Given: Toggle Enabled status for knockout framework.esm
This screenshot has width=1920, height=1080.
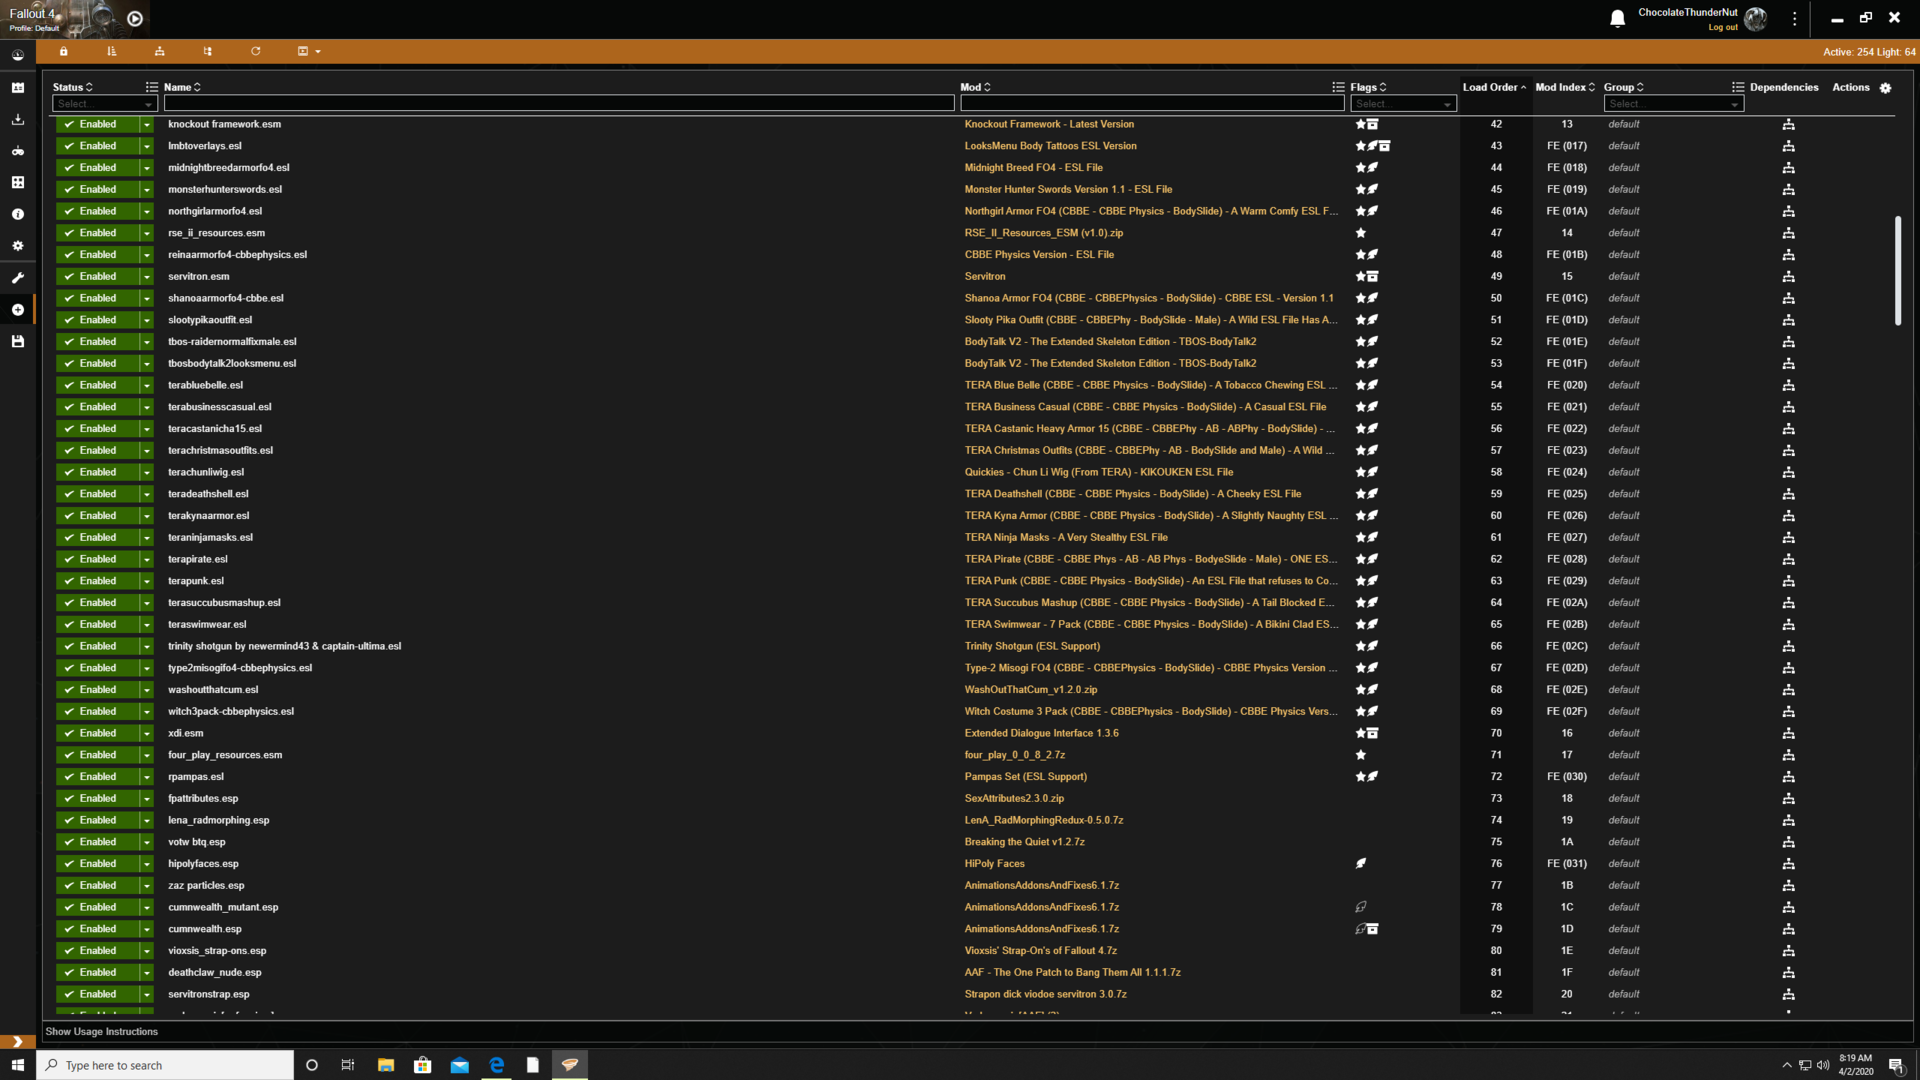Looking at the screenshot, I should tap(97, 124).
